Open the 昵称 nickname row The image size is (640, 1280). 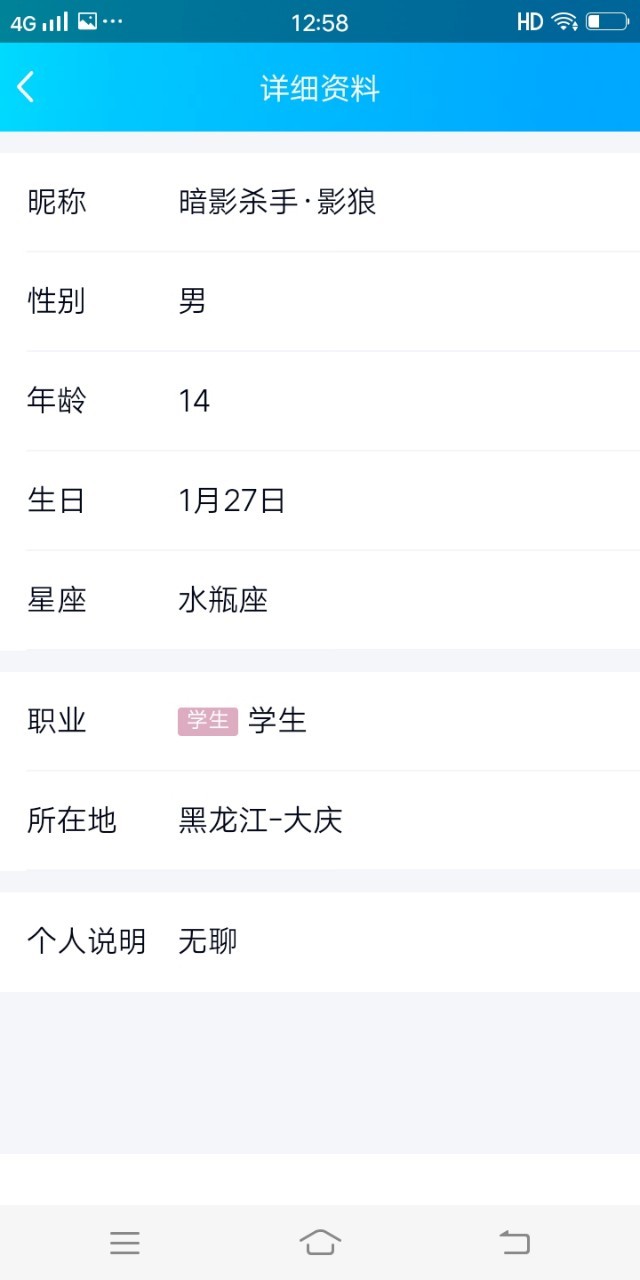pos(320,202)
